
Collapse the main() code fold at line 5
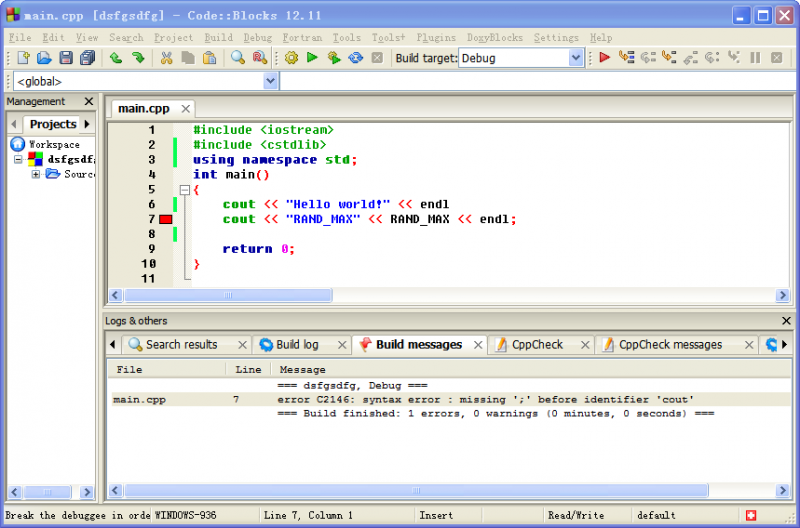pos(184,189)
